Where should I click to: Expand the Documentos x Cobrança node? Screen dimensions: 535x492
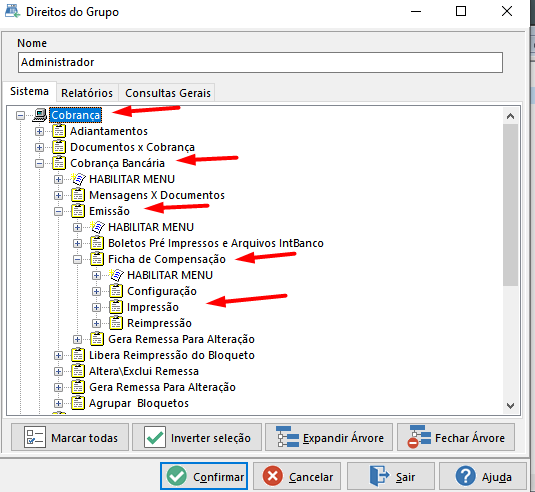tap(40, 147)
